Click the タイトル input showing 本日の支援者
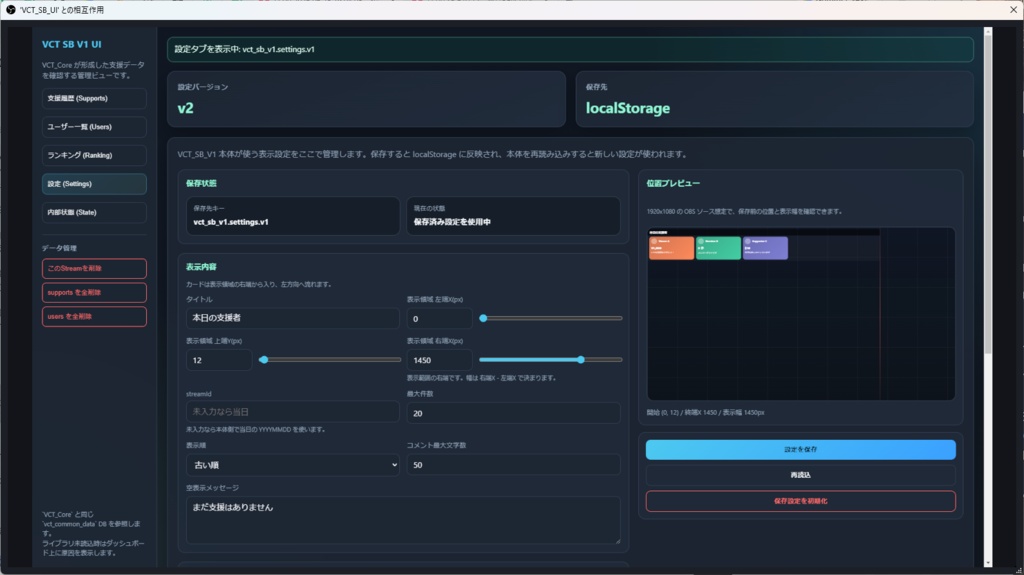The width and height of the screenshot is (1024, 575). click(x=293, y=318)
